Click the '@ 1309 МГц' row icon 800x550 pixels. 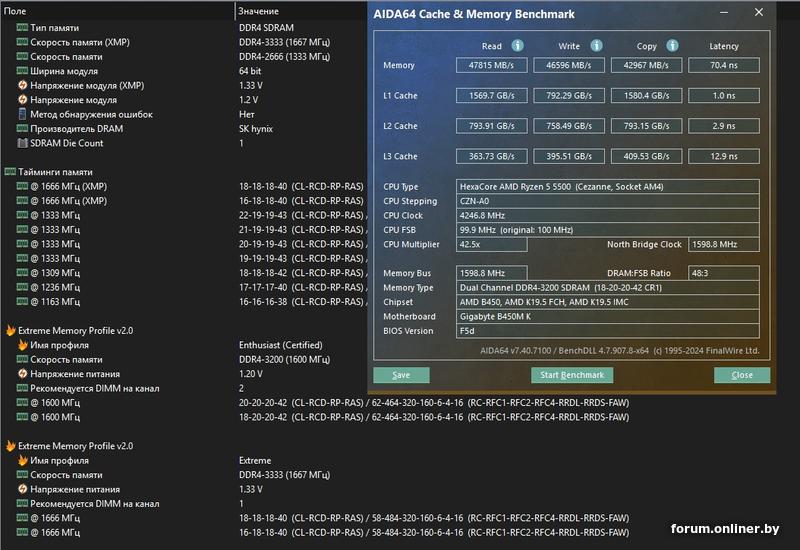22,273
